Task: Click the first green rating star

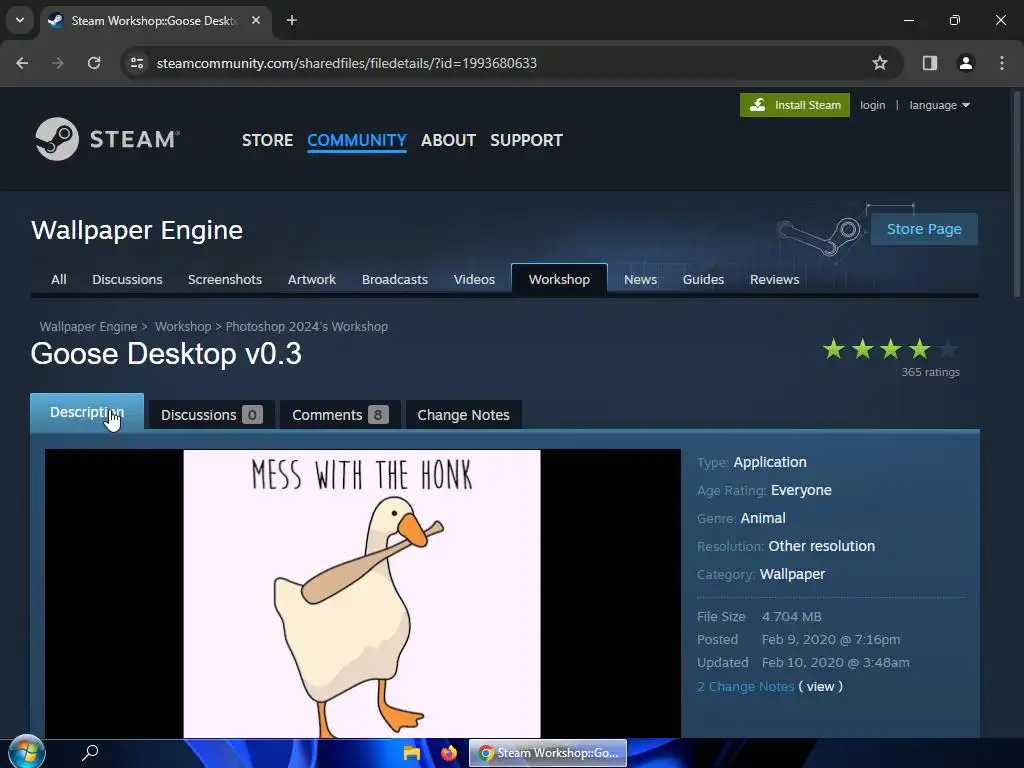Action: (833, 349)
